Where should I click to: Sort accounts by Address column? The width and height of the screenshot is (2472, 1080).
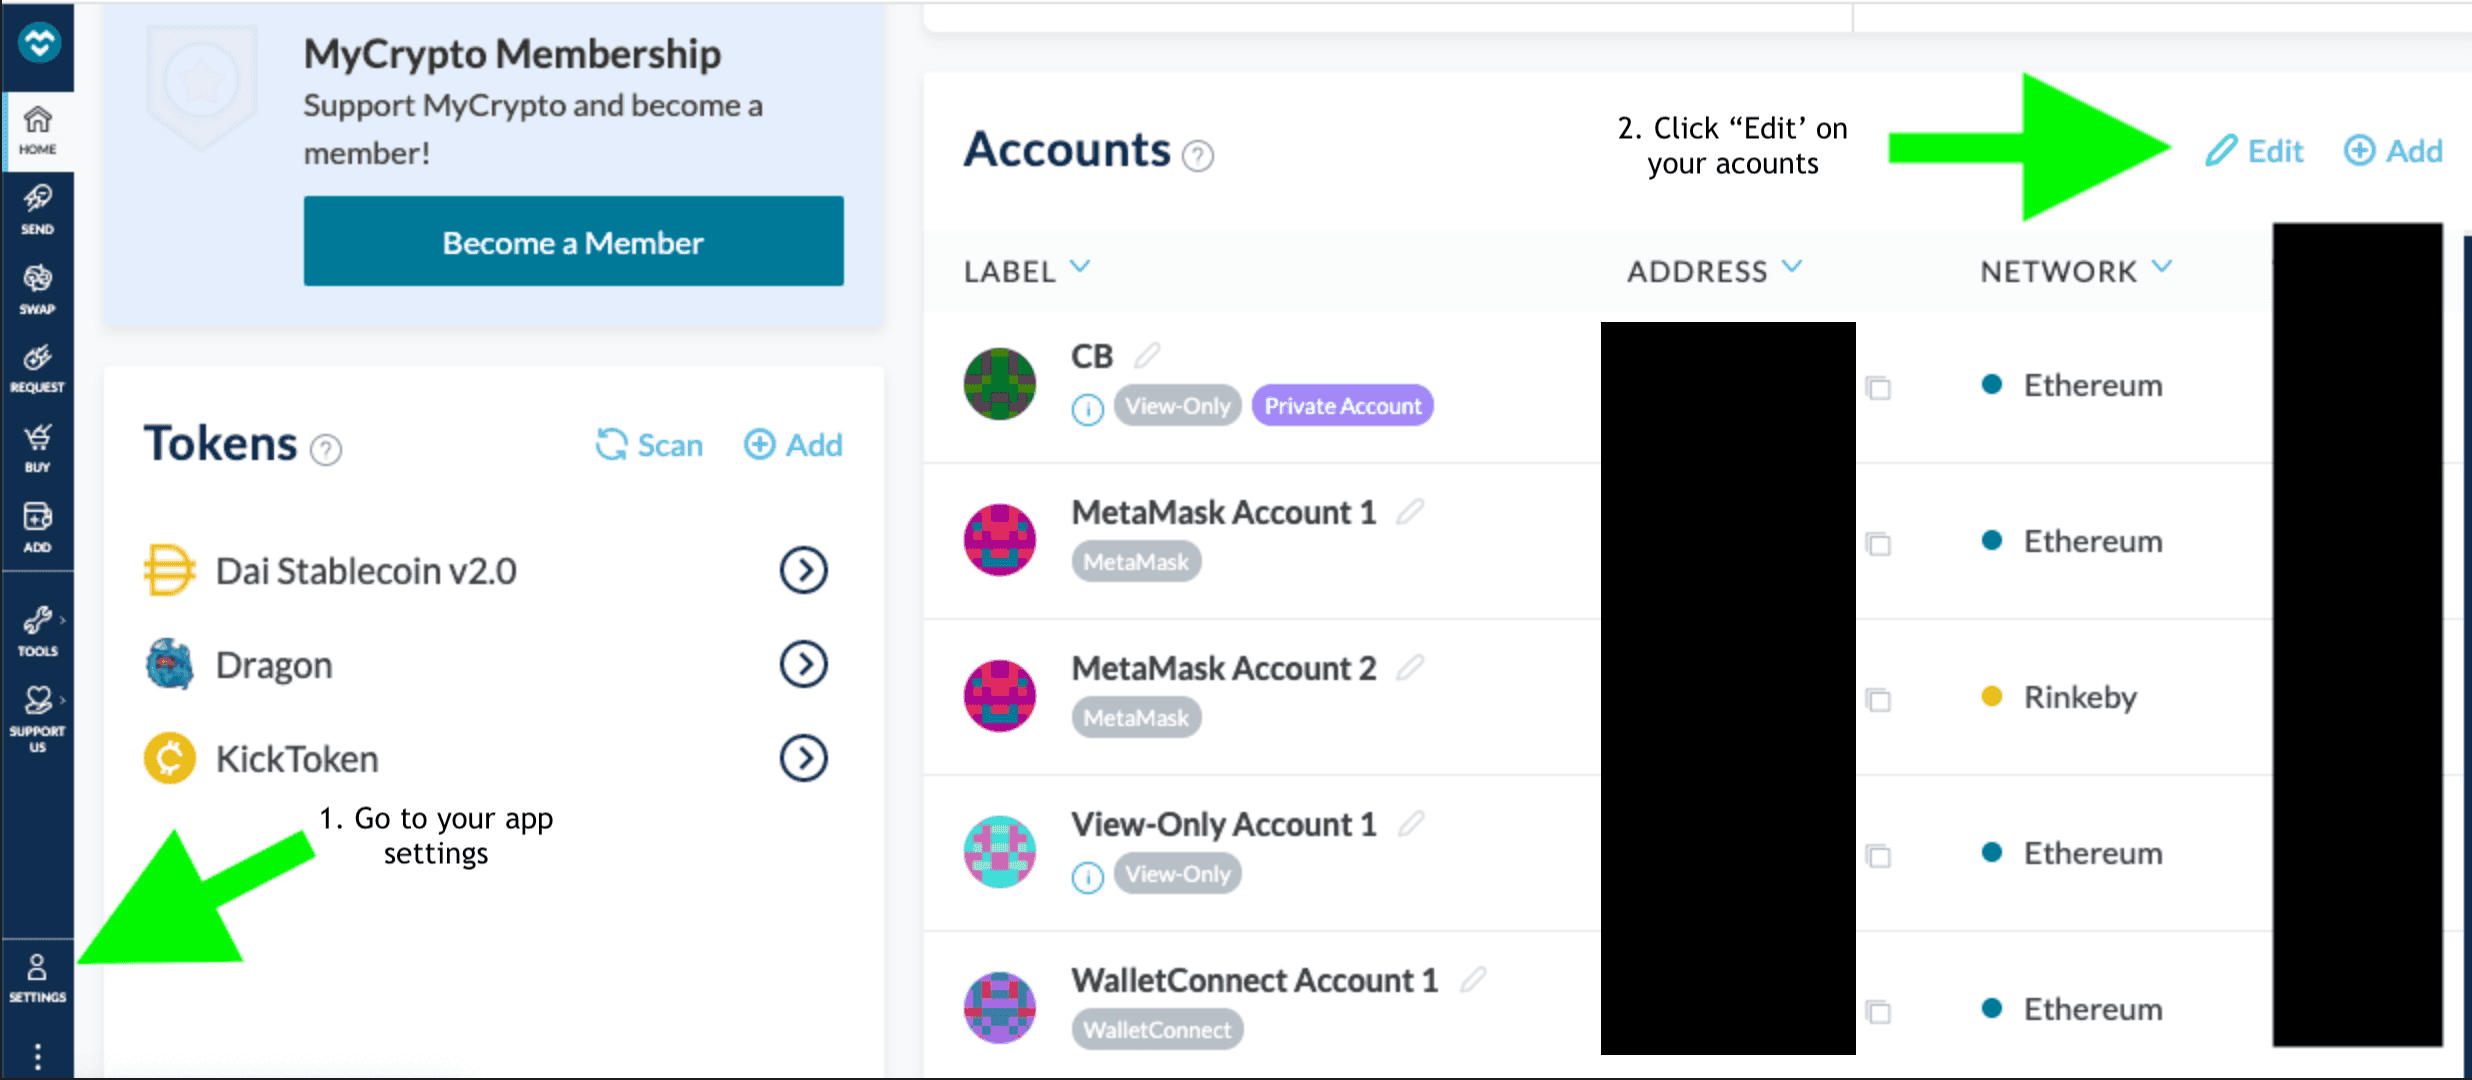(1714, 271)
